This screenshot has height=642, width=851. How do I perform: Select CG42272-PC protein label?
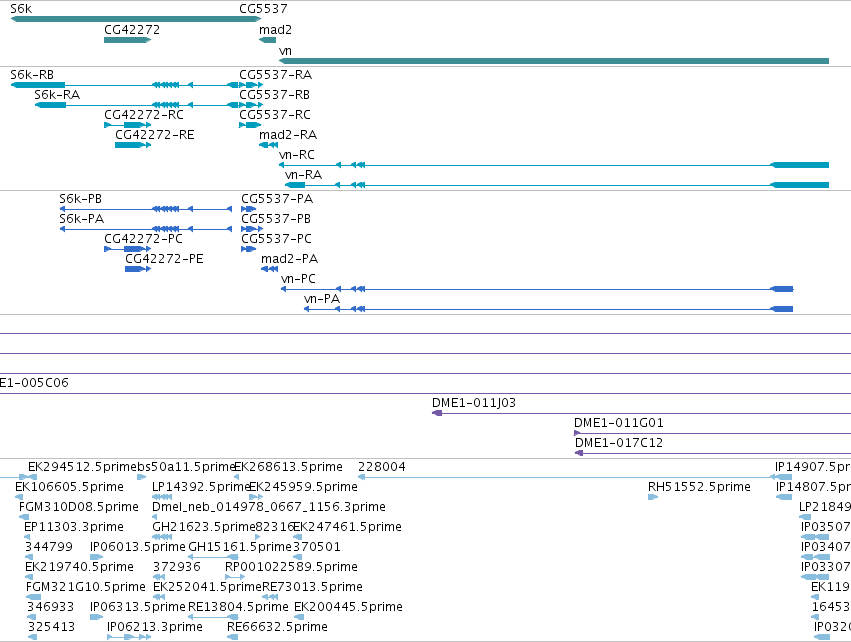click(x=143, y=239)
